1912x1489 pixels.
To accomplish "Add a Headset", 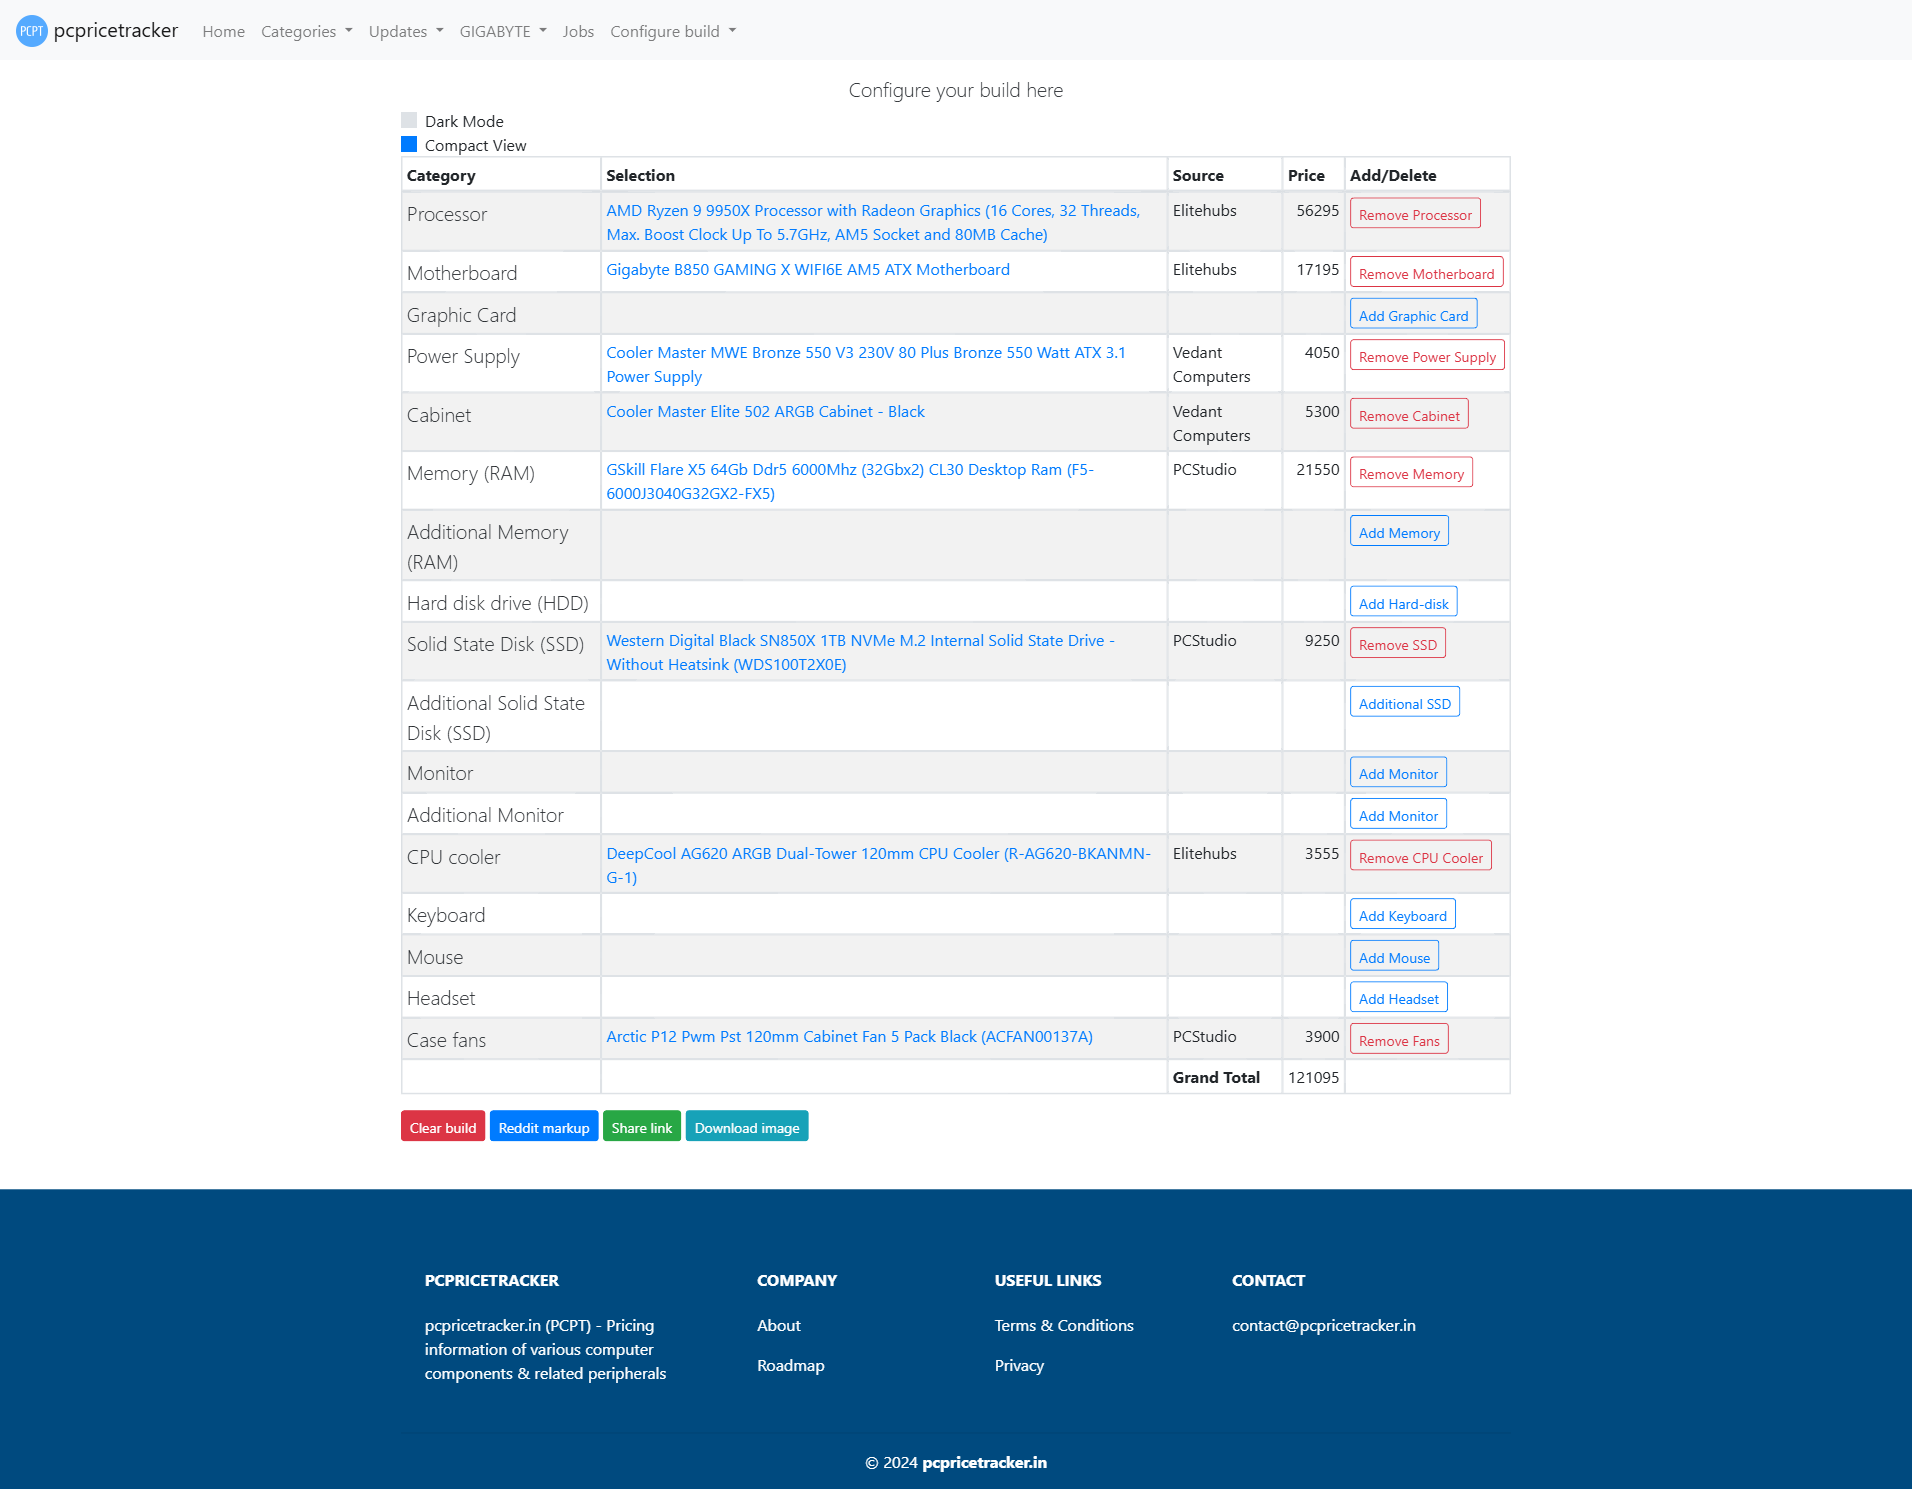I will click(1398, 998).
